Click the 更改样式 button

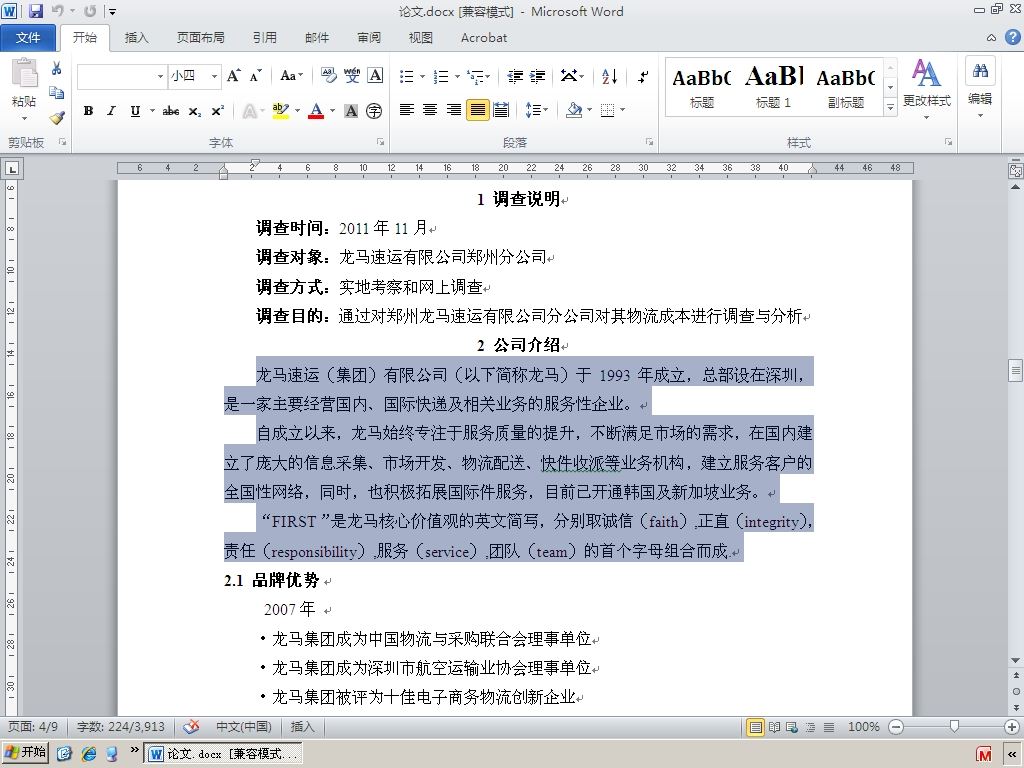927,89
